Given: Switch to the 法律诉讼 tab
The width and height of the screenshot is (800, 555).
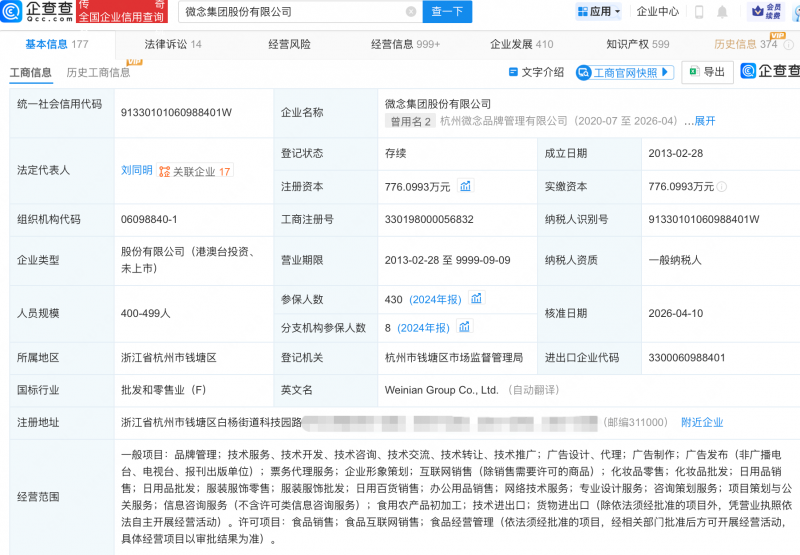Looking at the screenshot, I should 172,45.
